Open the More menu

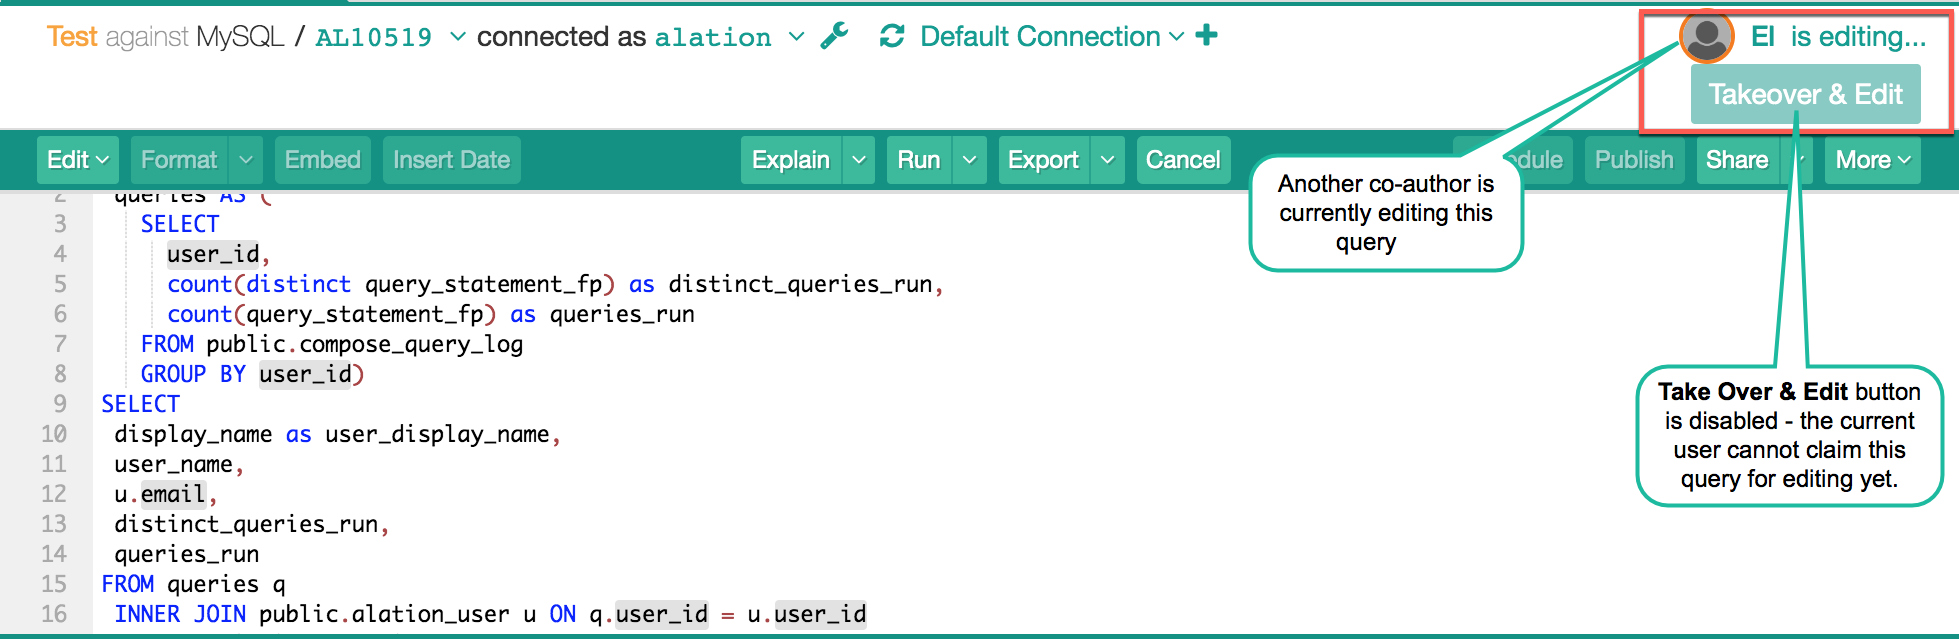1873,160
